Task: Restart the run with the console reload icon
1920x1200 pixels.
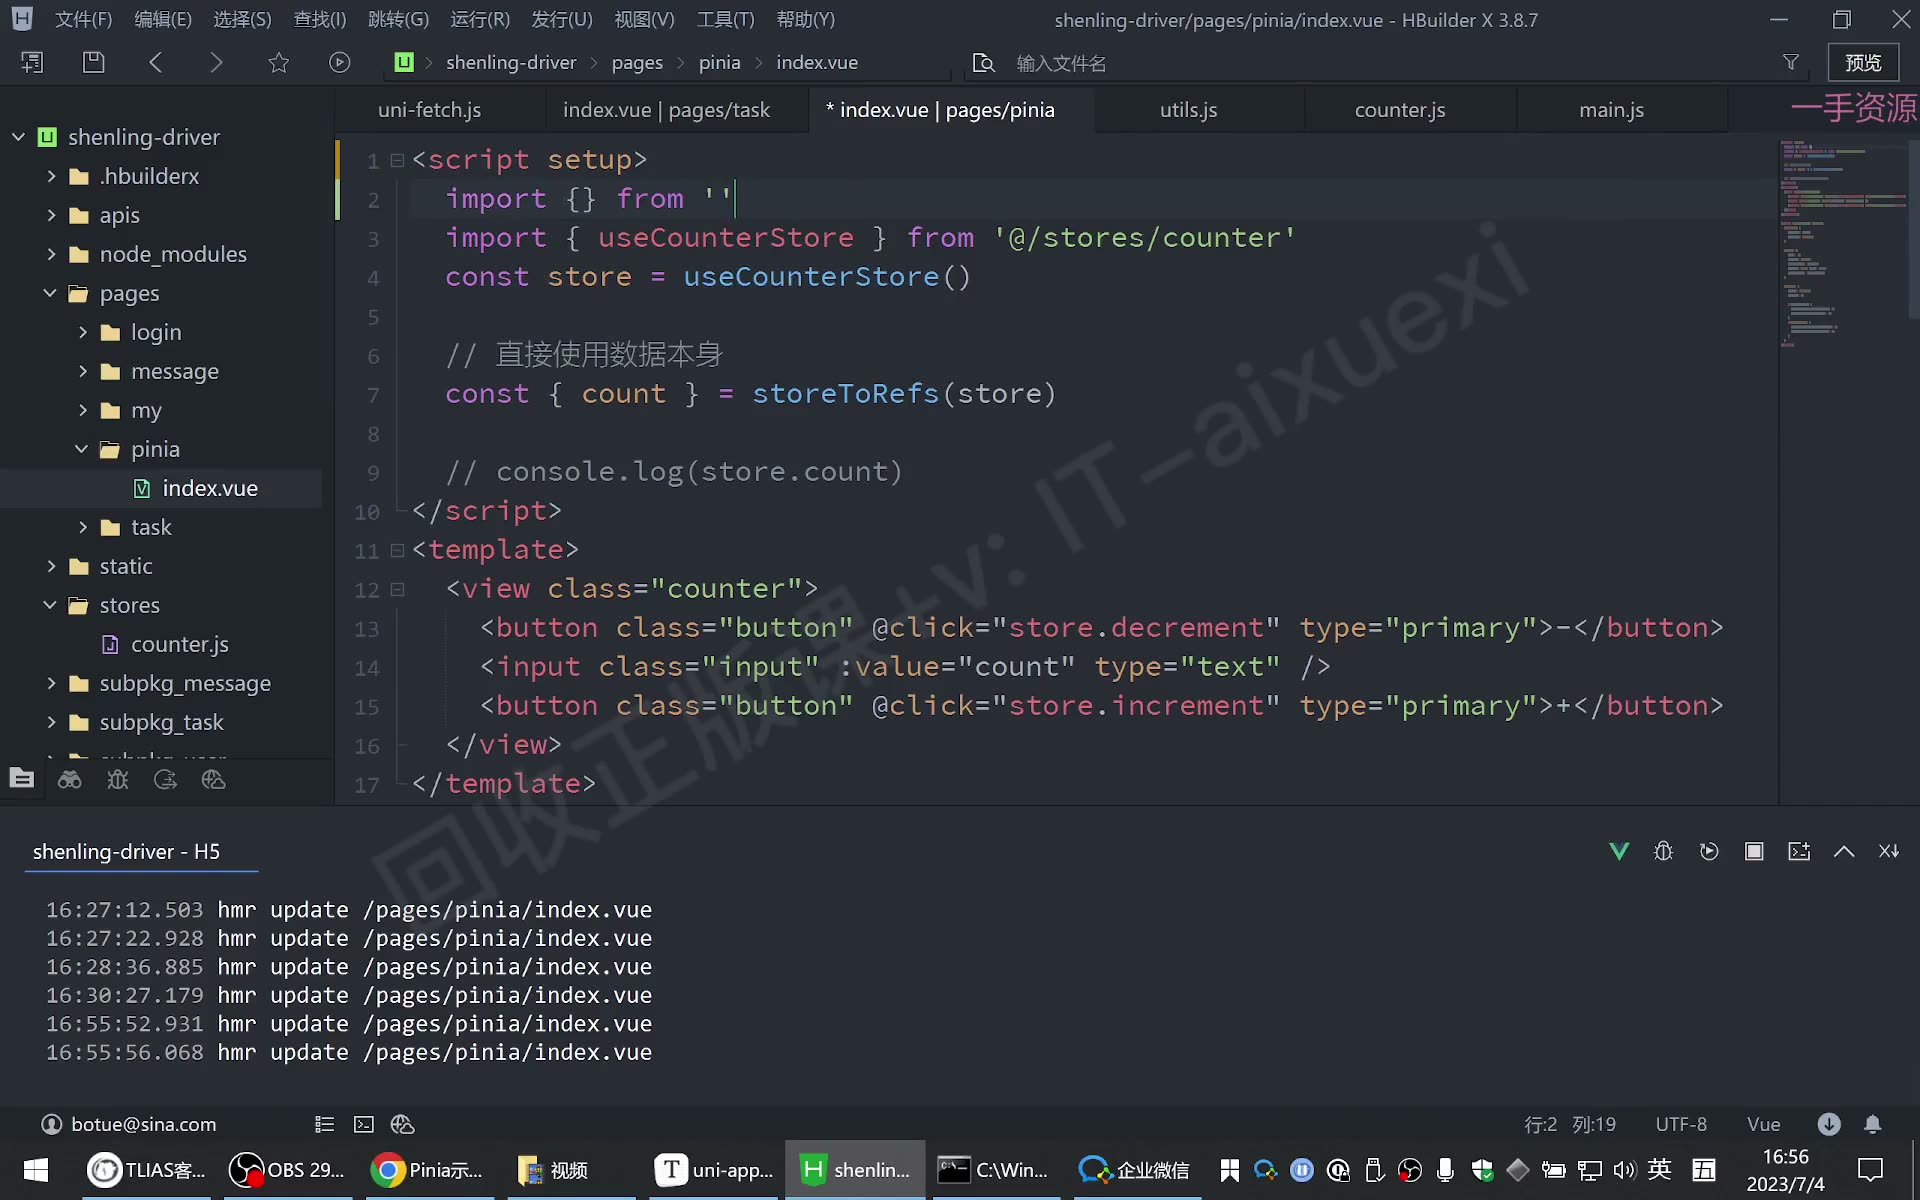Action: coord(1709,851)
